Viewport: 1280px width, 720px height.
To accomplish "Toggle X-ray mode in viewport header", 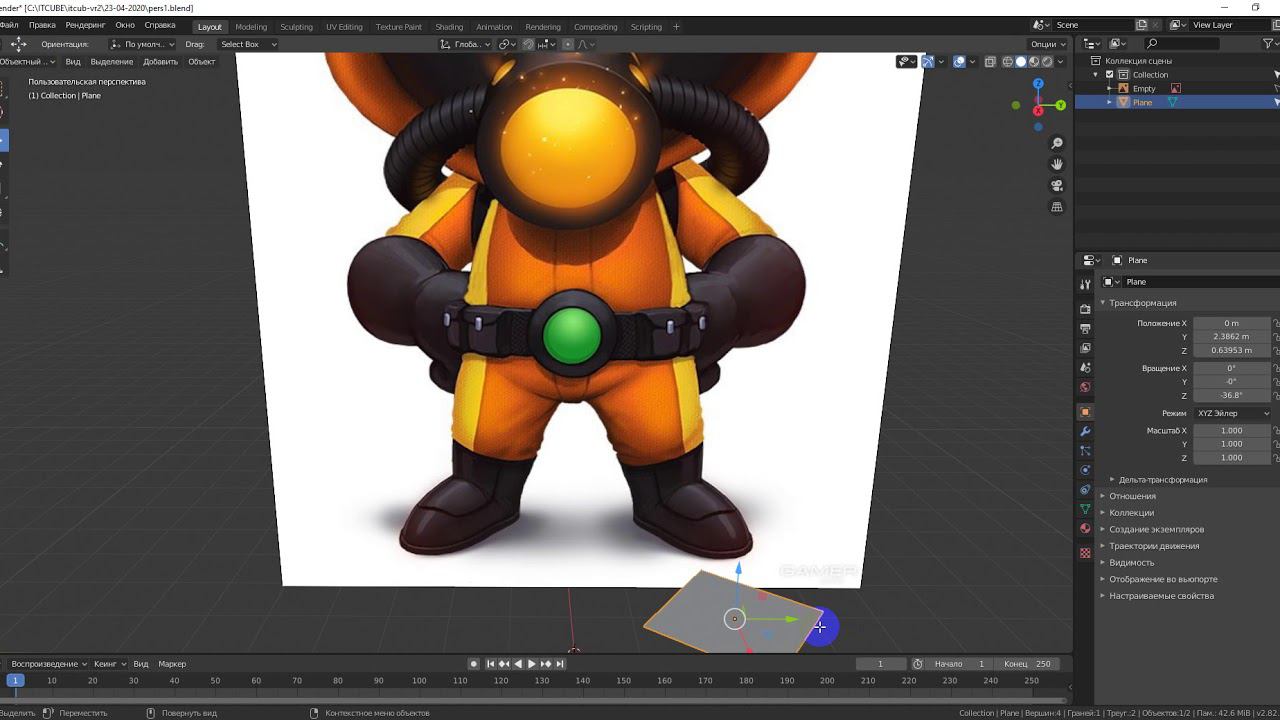I will (989, 62).
